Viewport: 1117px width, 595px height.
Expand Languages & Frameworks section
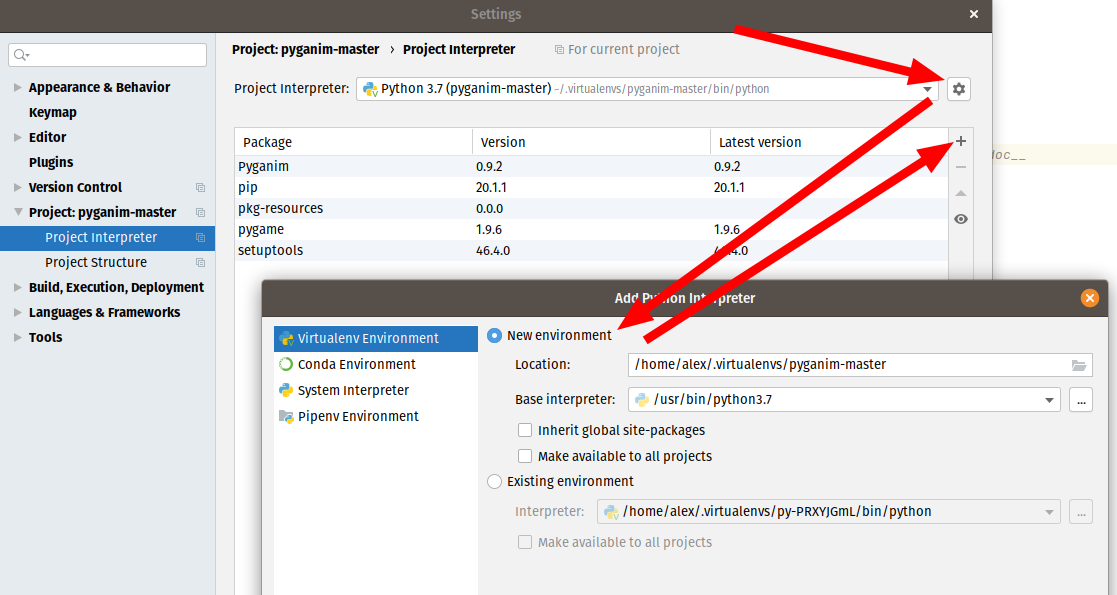[x=17, y=312]
